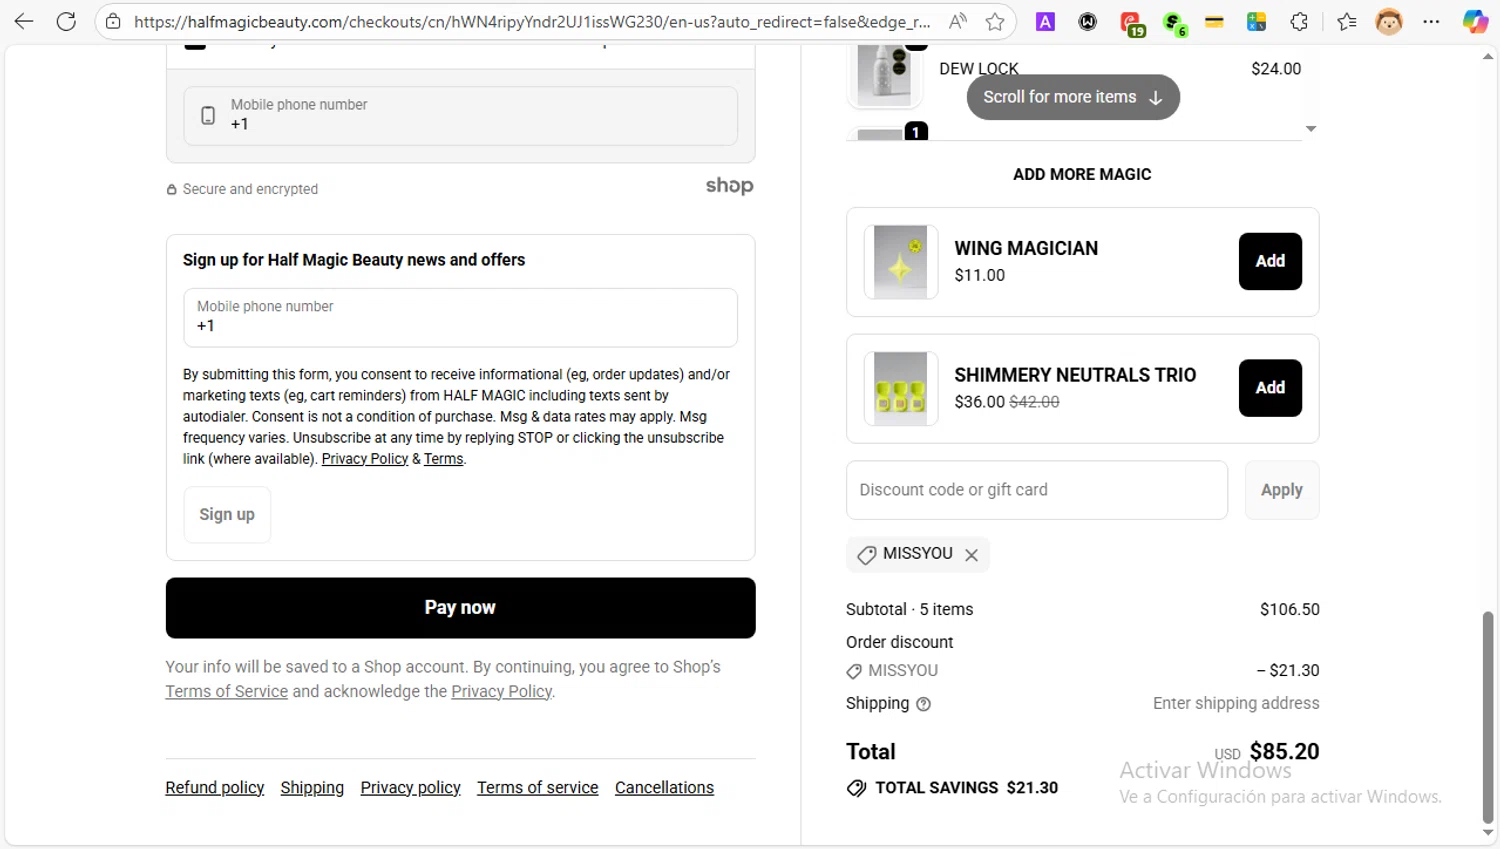The height and width of the screenshot is (849, 1500).
Task: Click the cart list down arrow
Action: click(1310, 129)
